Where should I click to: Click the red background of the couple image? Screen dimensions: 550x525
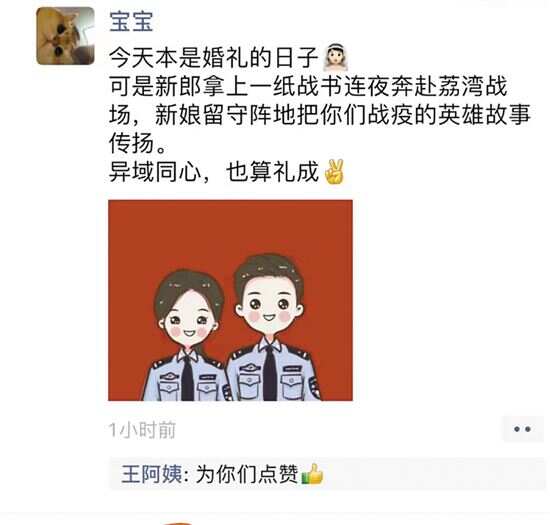[x=230, y=228]
